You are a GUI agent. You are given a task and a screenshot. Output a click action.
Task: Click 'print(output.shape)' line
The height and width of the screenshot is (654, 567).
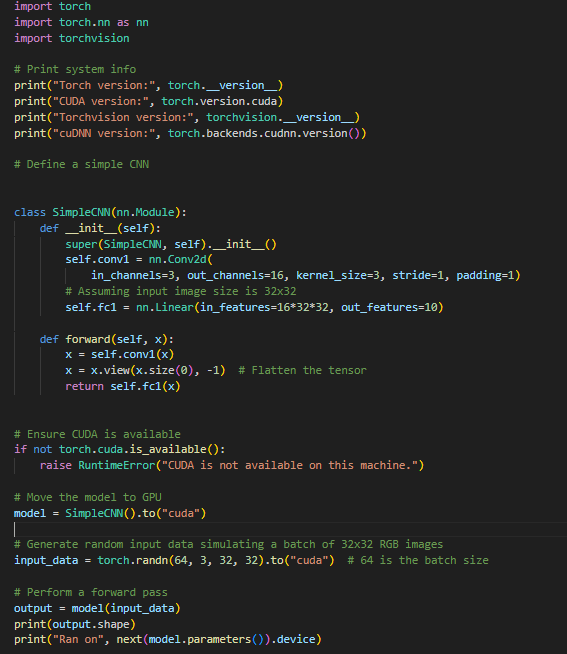75,624
